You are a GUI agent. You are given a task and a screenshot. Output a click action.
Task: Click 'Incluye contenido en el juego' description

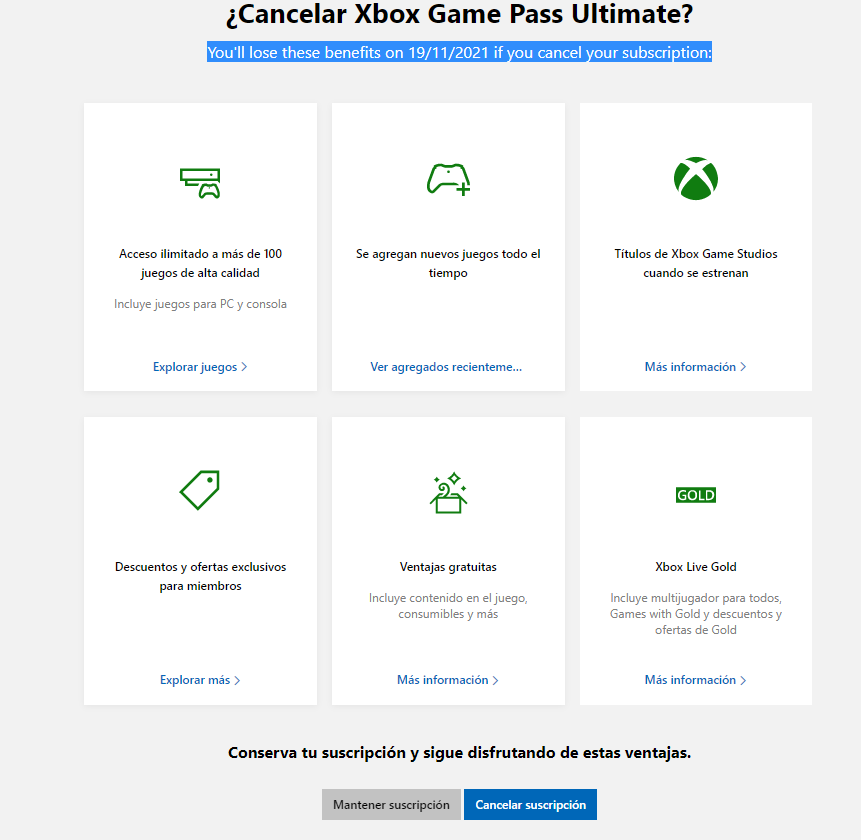[x=448, y=606]
